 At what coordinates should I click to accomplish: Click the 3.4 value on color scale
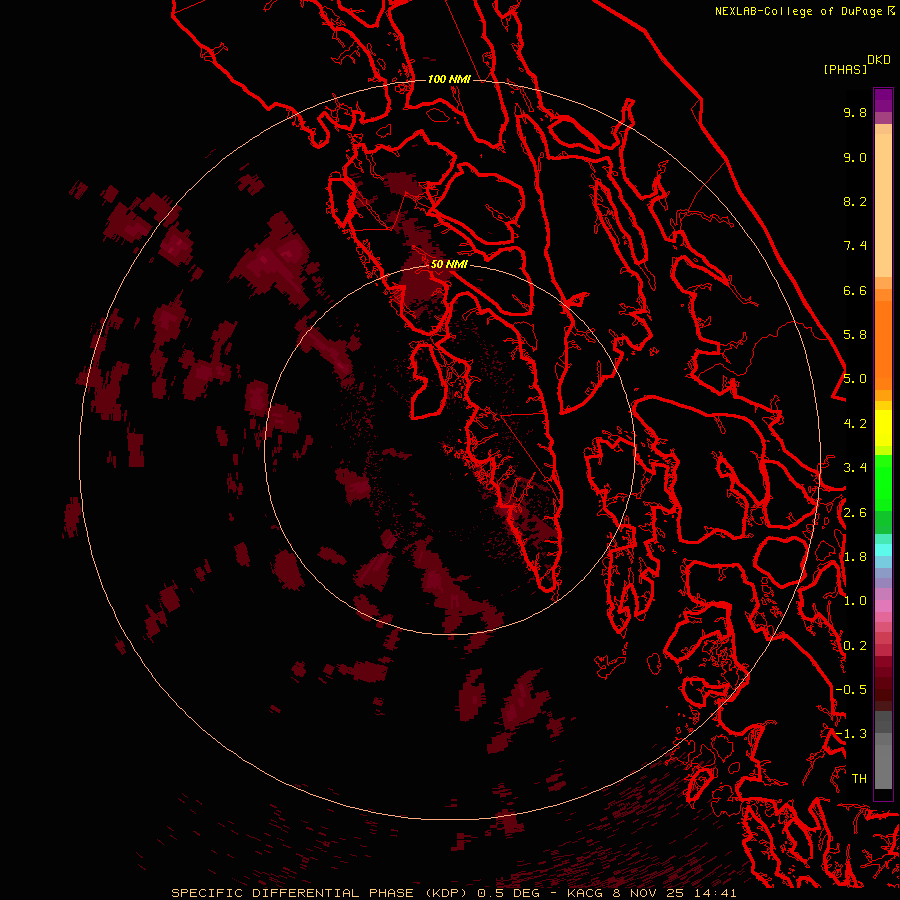[x=855, y=468]
